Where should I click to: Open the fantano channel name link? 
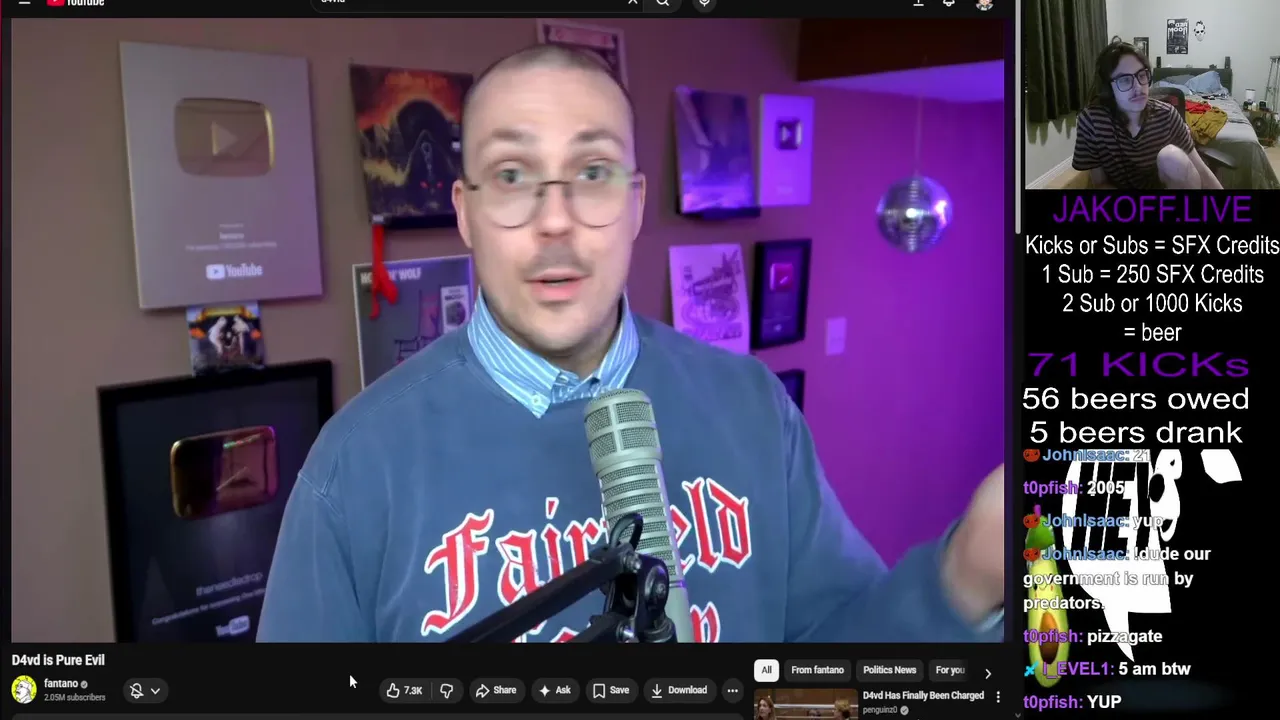pyautogui.click(x=61, y=684)
